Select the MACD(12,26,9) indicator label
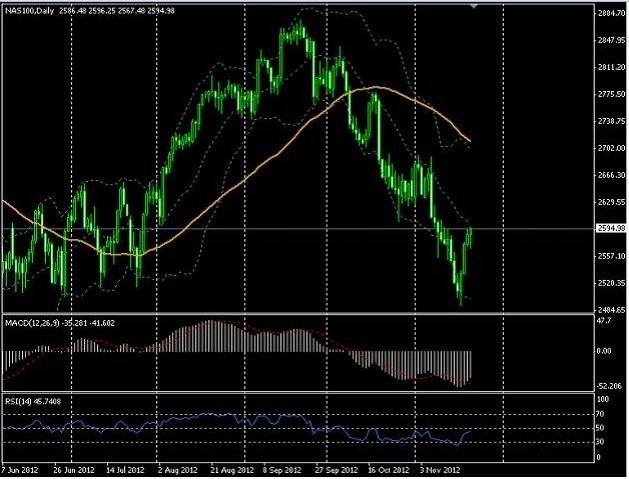 (x=32, y=323)
